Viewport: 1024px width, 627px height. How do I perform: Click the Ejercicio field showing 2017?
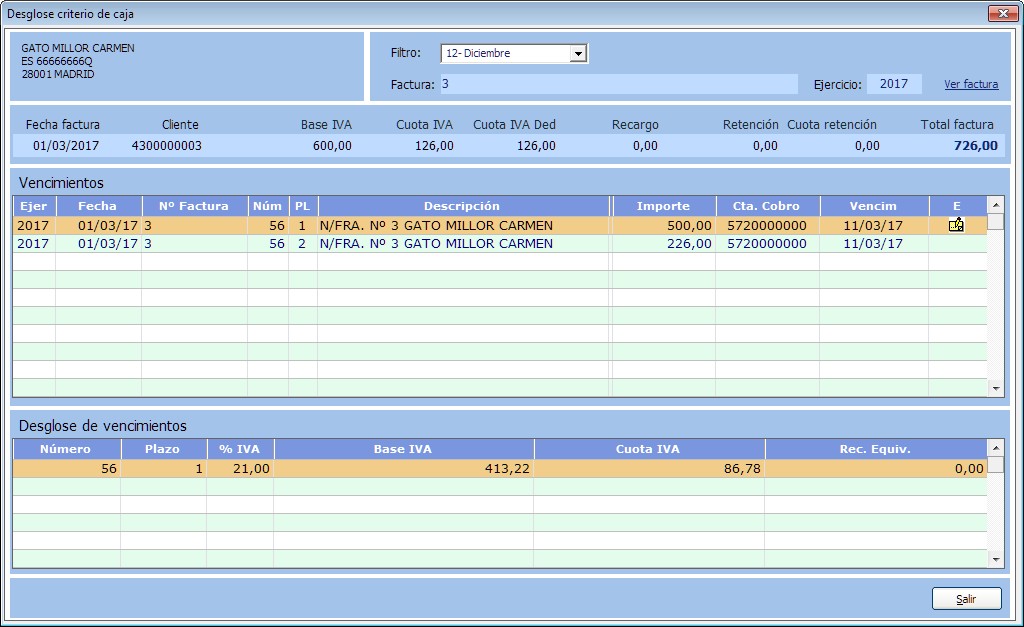click(894, 84)
